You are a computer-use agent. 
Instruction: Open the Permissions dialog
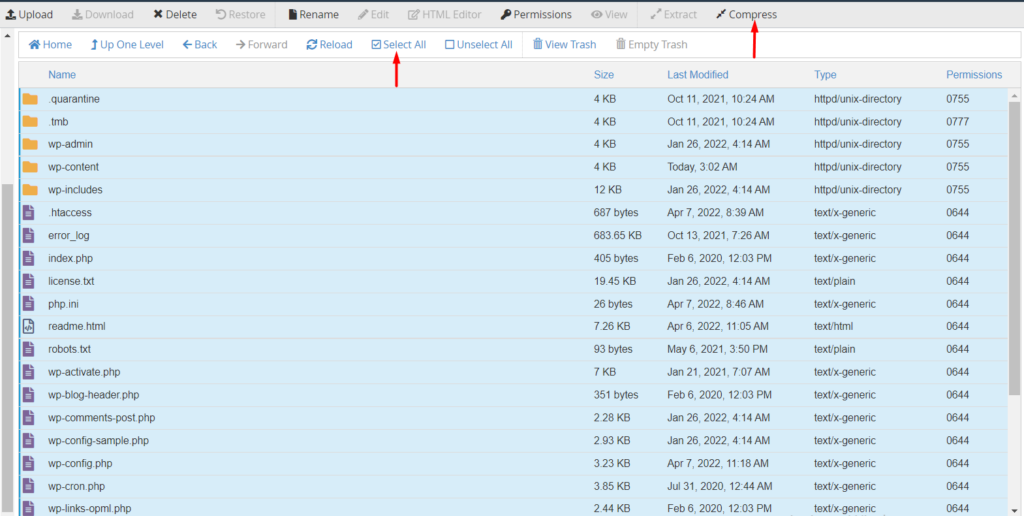pyautogui.click(x=536, y=14)
